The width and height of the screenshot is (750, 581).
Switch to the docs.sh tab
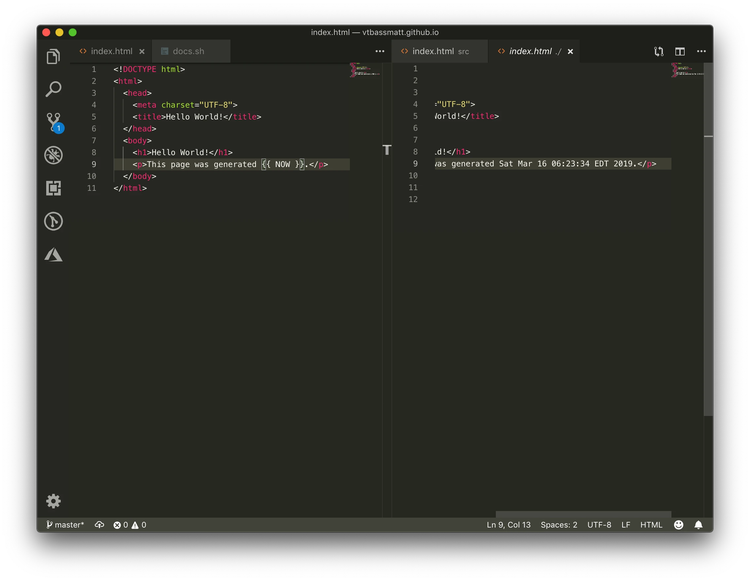[188, 52]
